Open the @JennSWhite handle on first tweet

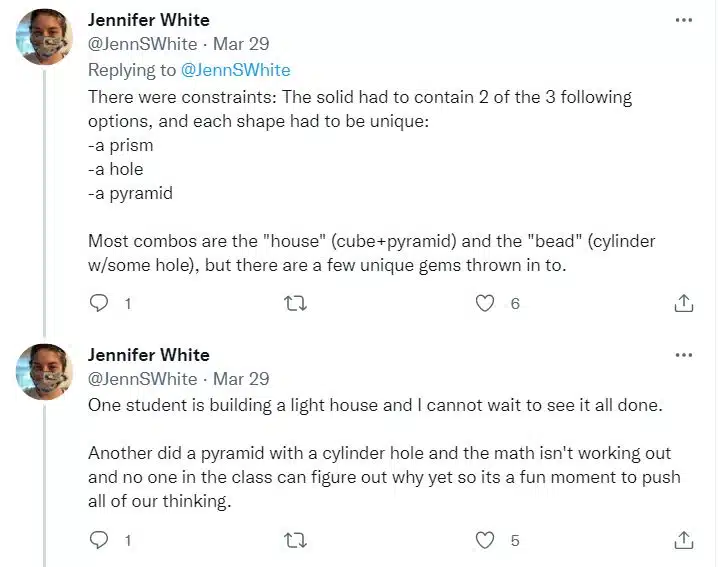pyautogui.click(x=142, y=44)
